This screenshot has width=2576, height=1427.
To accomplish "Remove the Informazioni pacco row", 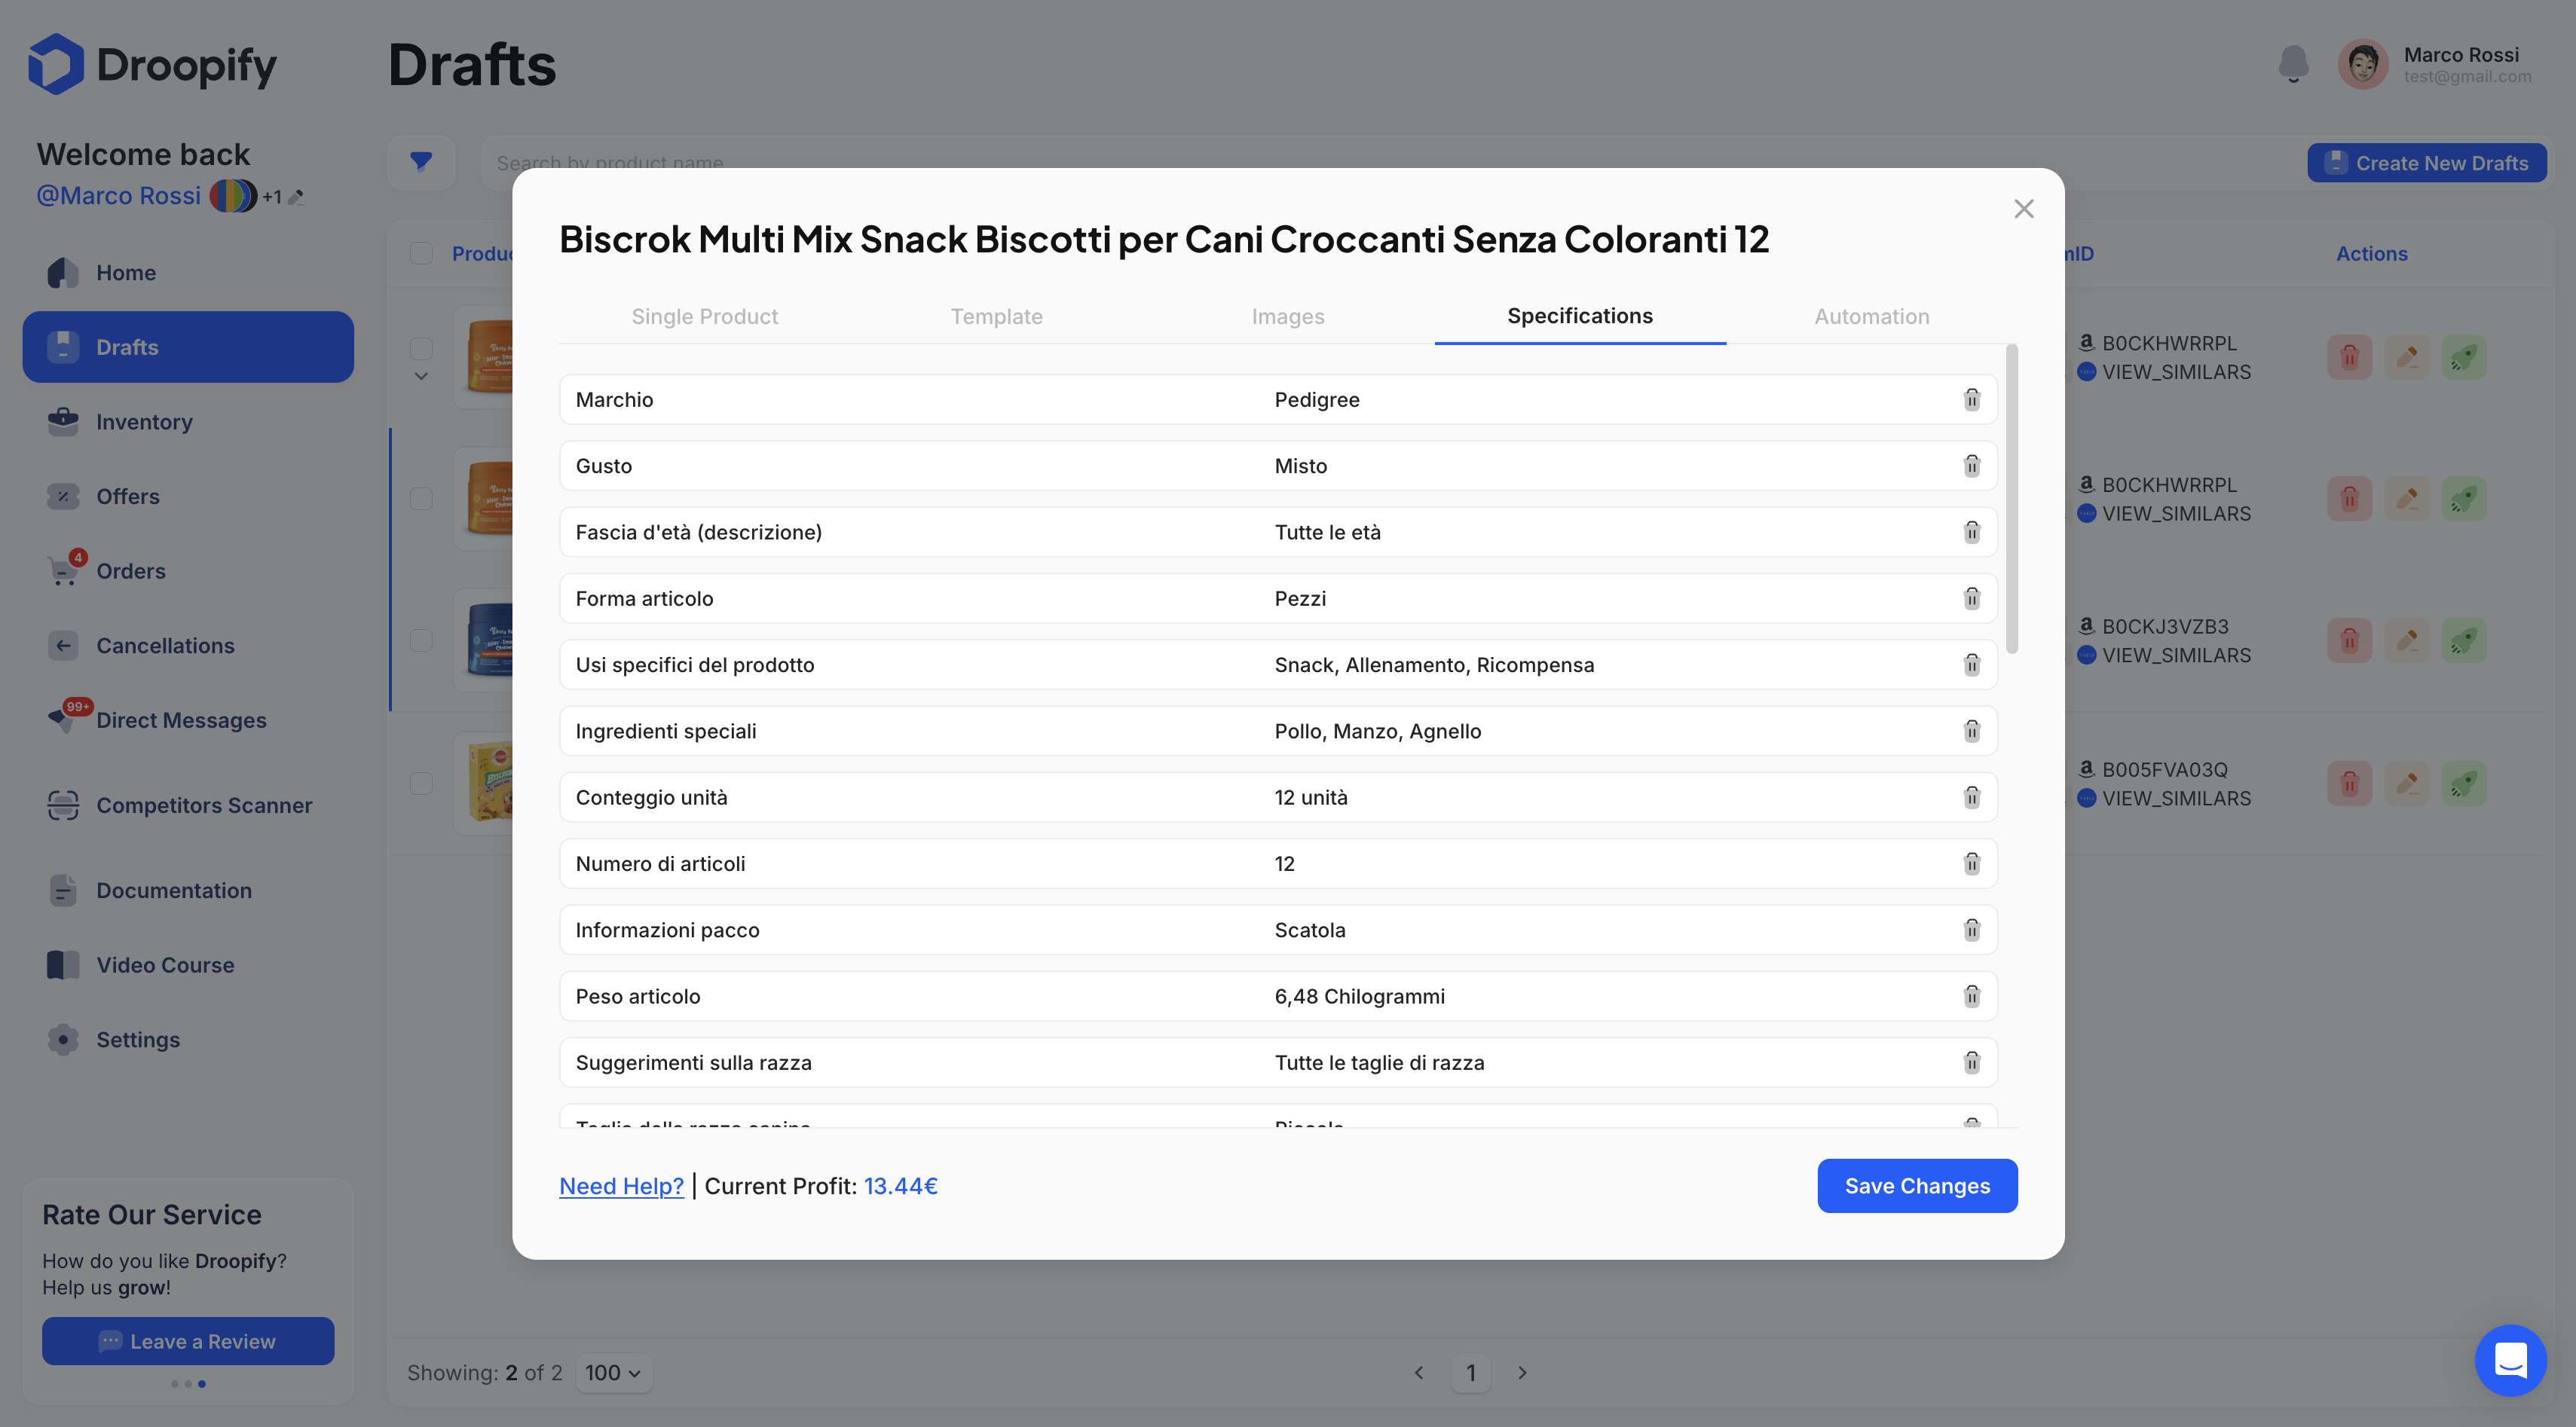I will point(1971,930).
